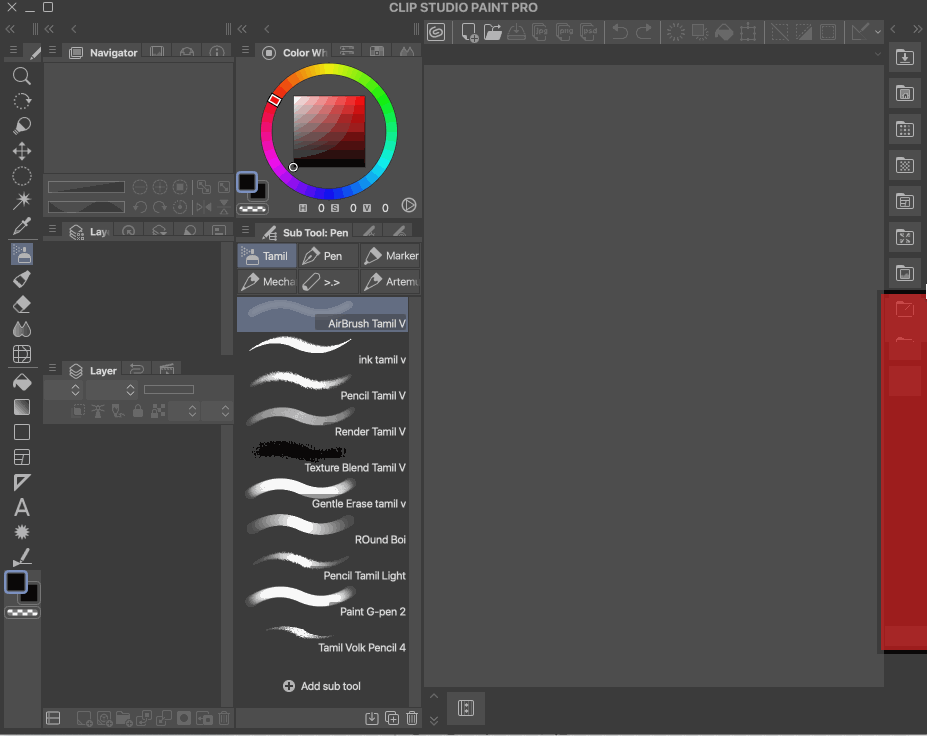Switch to the Pen sub tool group

point(328,256)
